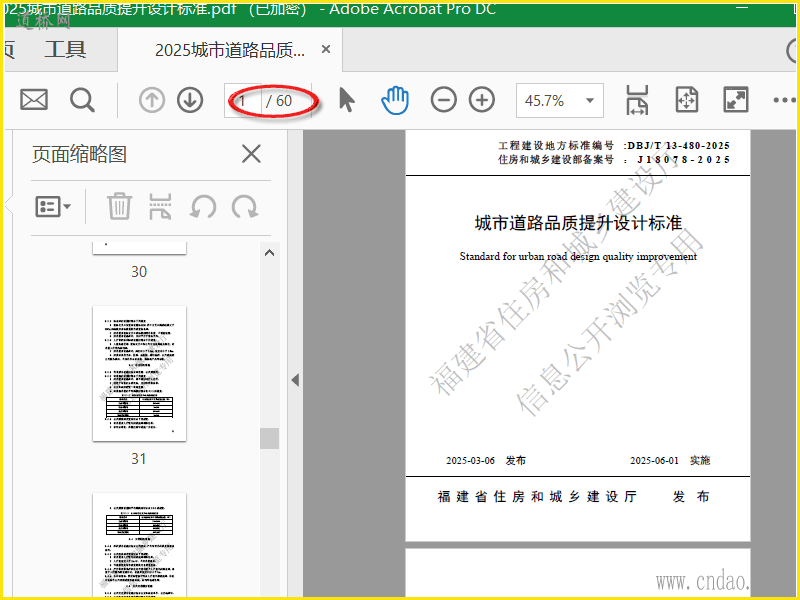Select the page 32 thumbnail below 31
This screenshot has height=600, width=800.
click(x=139, y=544)
